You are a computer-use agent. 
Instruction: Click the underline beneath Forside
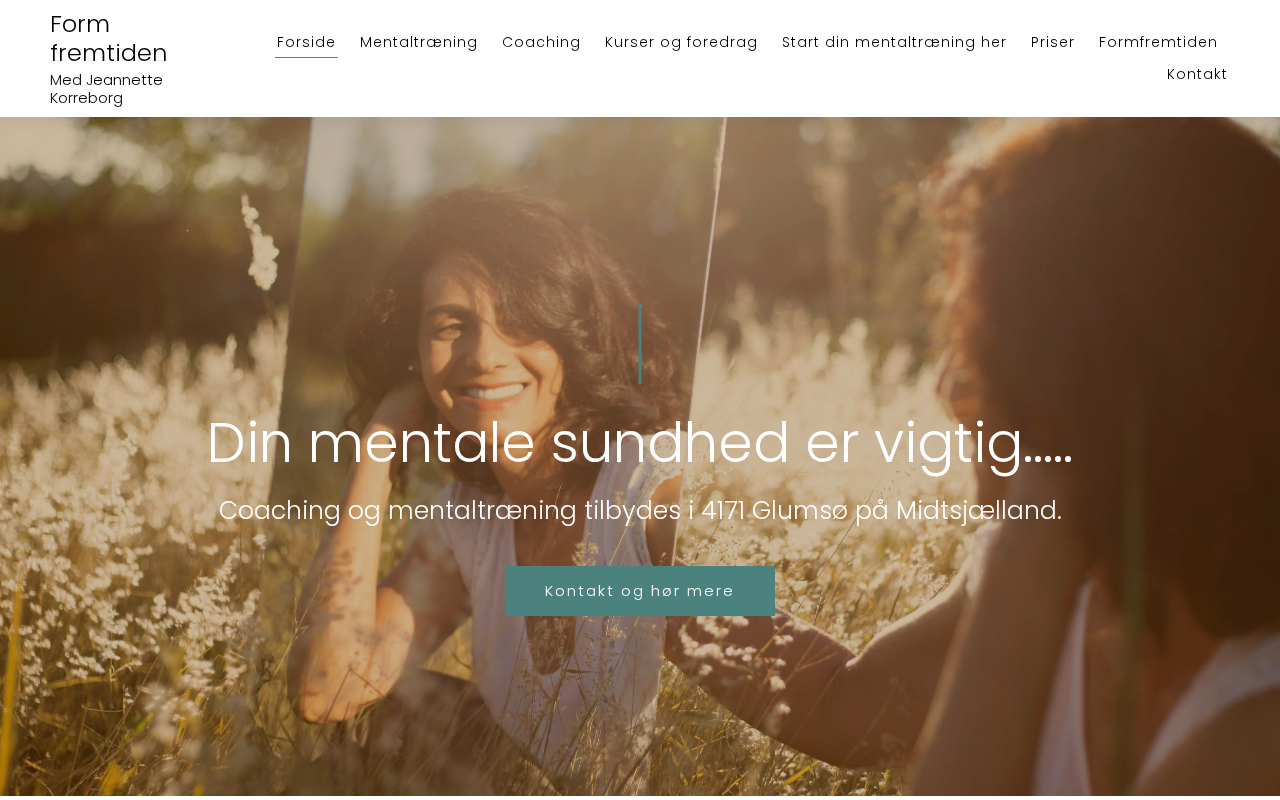(306, 57)
